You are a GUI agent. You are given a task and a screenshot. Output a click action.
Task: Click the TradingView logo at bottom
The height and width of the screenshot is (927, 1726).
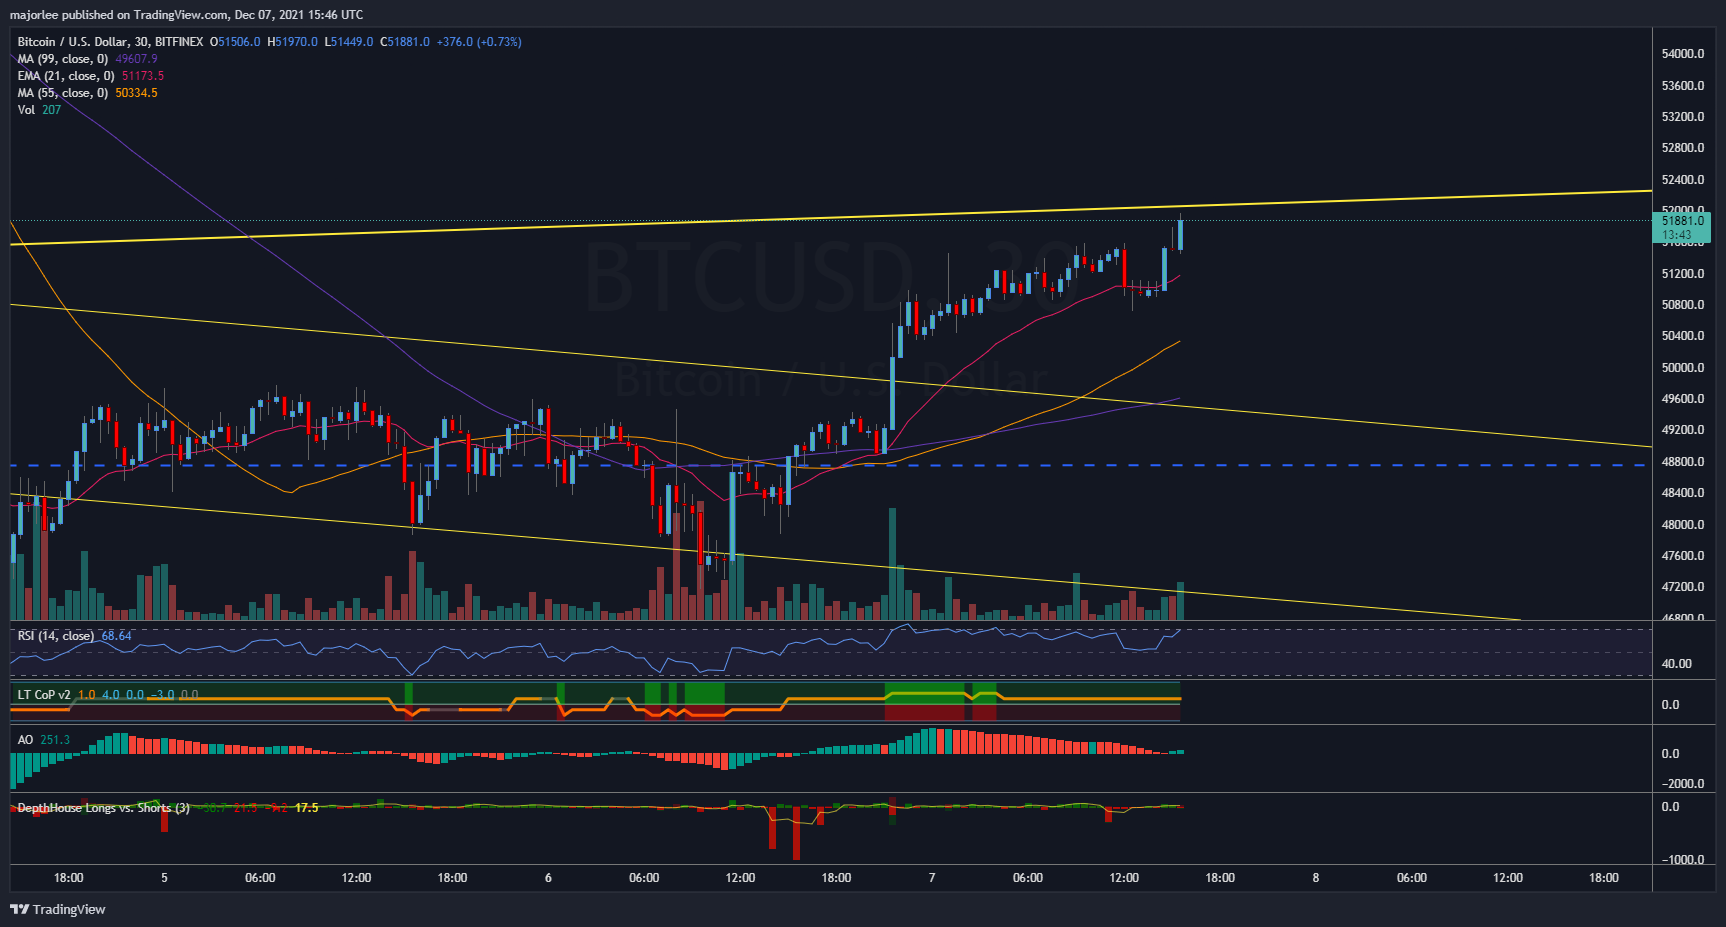tap(57, 909)
